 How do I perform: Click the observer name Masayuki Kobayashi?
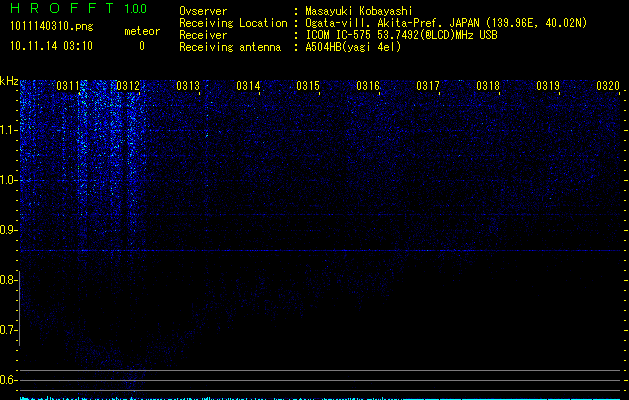pos(359,11)
